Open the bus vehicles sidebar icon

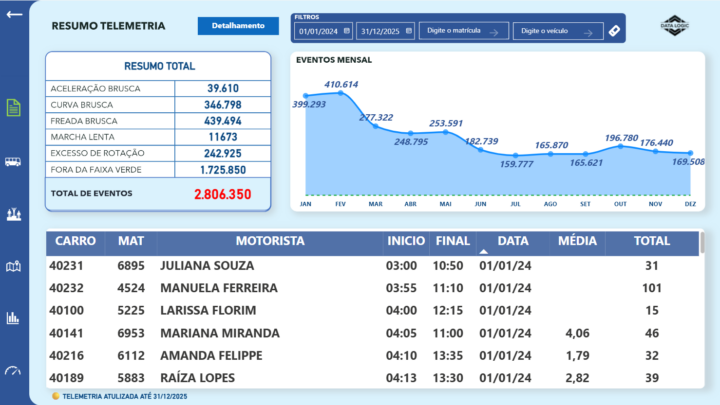click(x=14, y=161)
